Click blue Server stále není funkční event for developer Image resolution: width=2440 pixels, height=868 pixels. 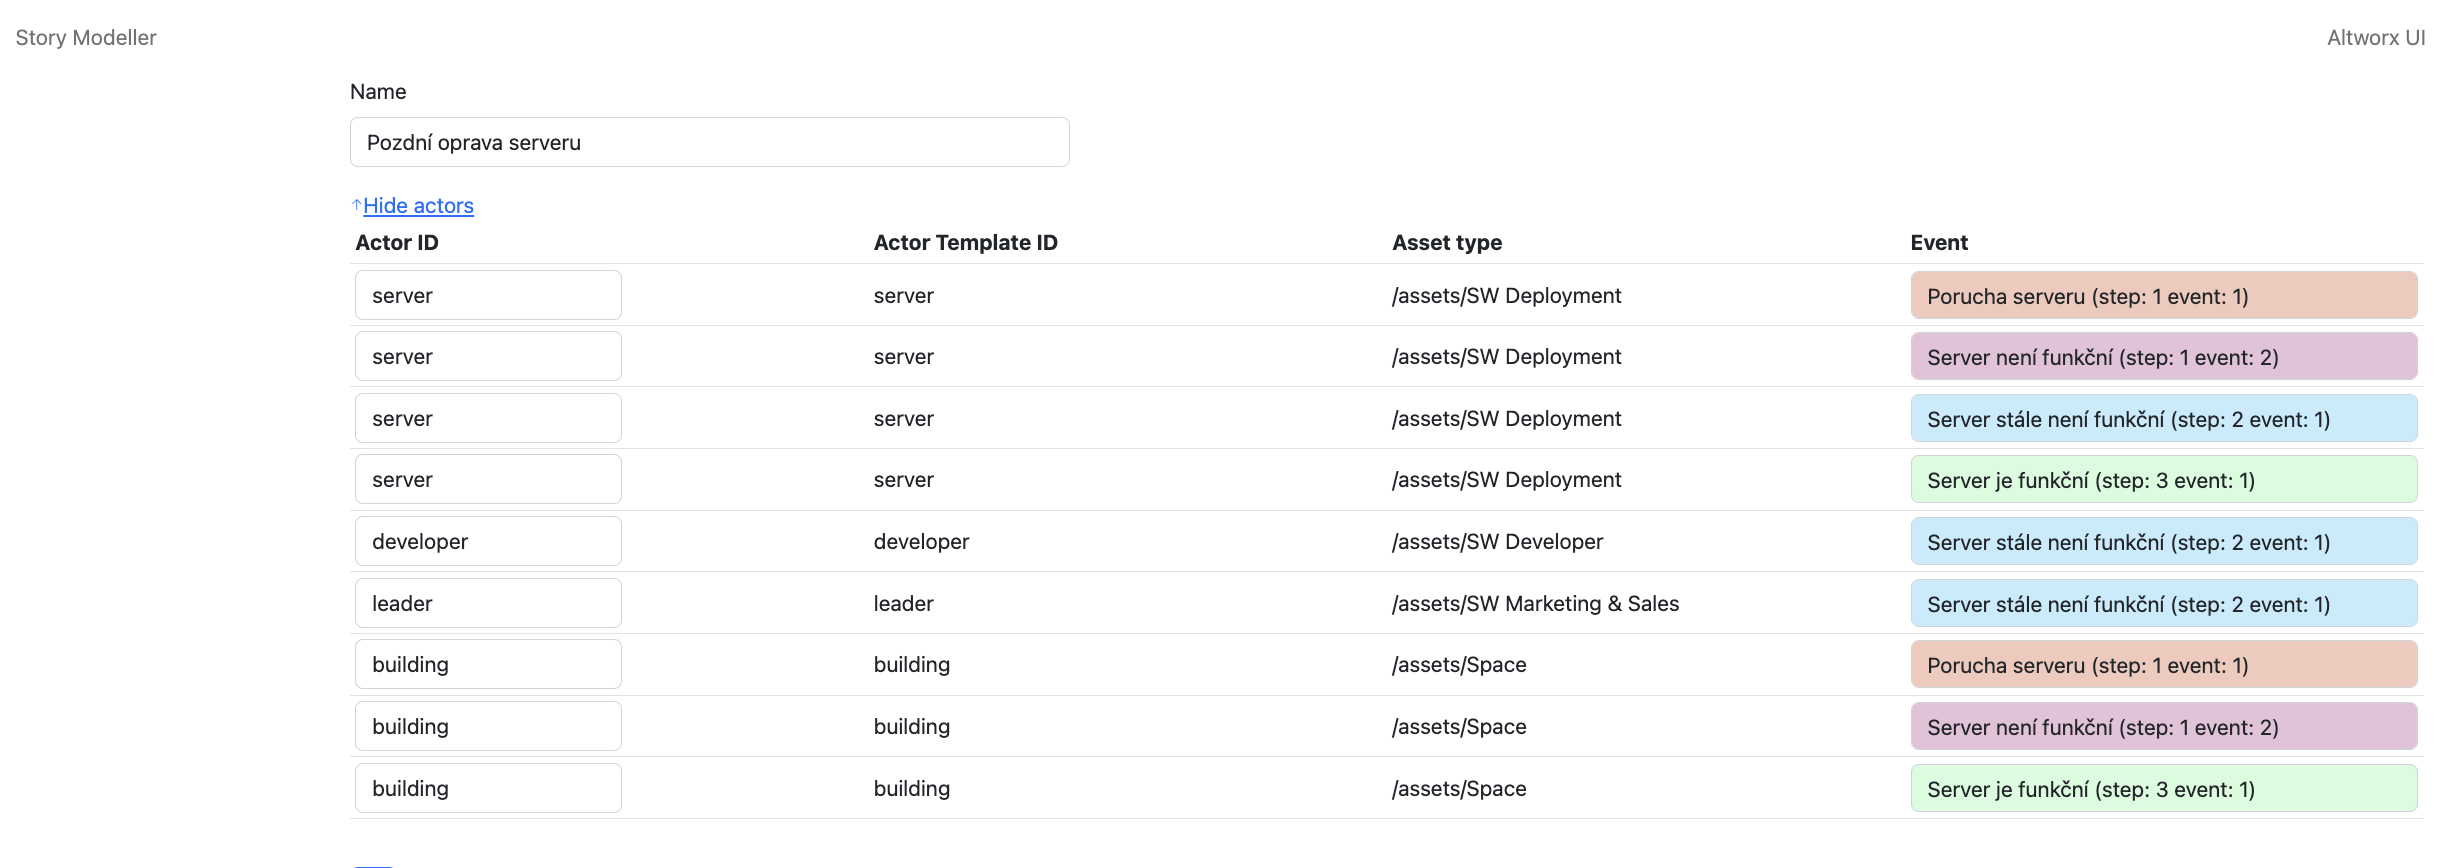[2163, 542]
